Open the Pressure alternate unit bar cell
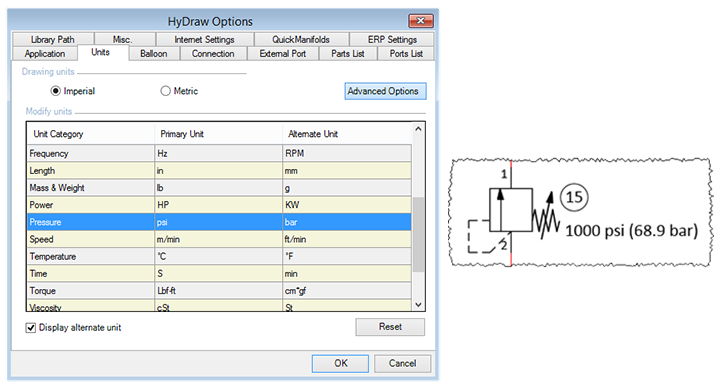Image resolution: width=720 pixels, height=391 pixels. [x=347, y=222]
